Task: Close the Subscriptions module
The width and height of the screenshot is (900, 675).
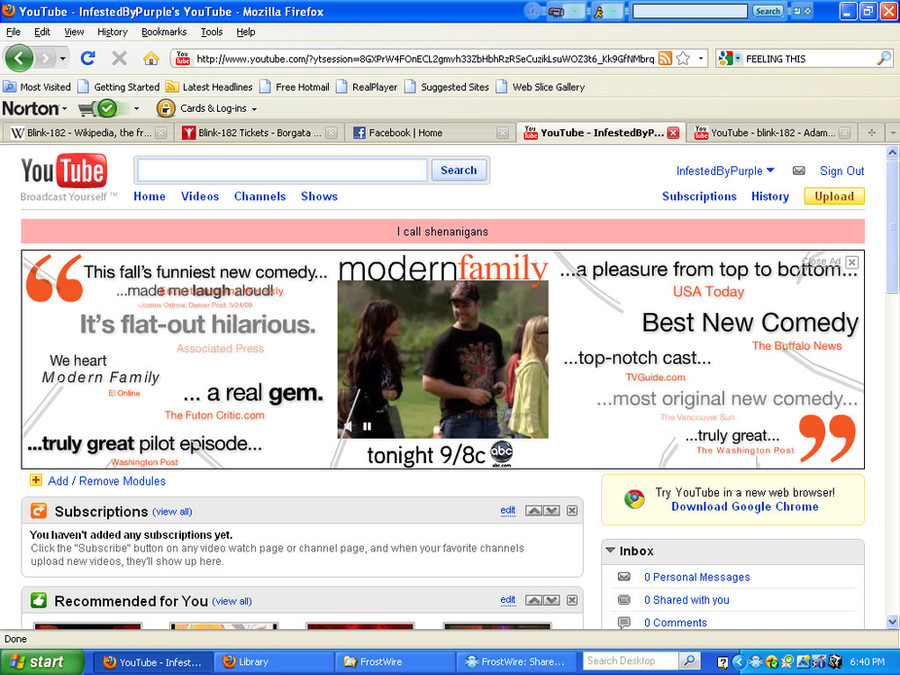Action: [572, 510]
